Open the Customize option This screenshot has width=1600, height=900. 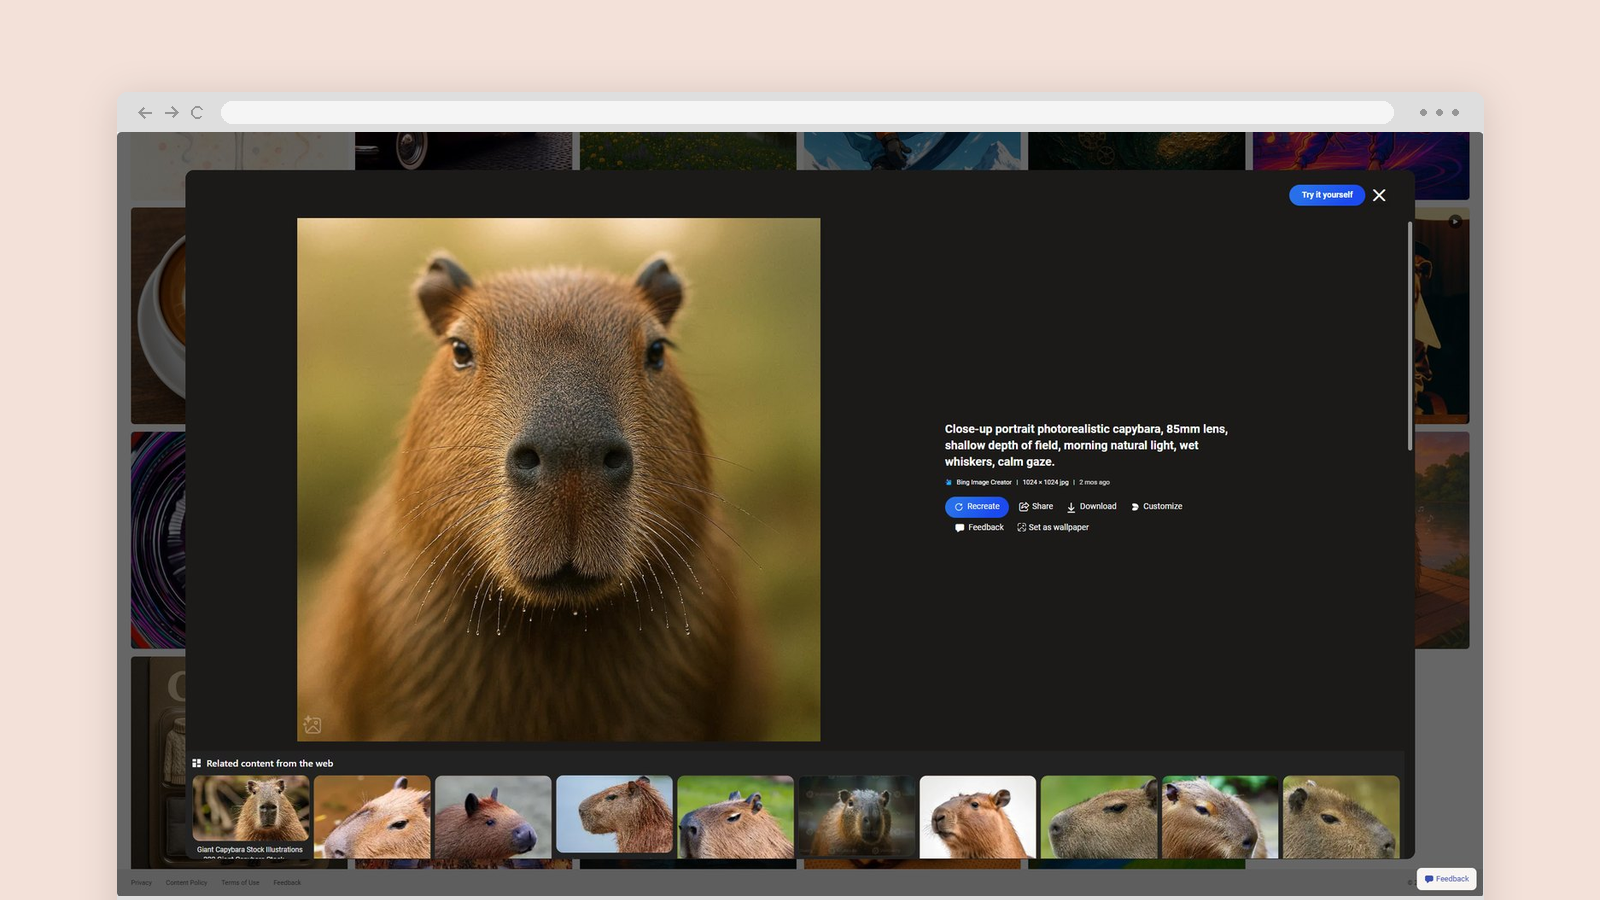(1156, 507)
